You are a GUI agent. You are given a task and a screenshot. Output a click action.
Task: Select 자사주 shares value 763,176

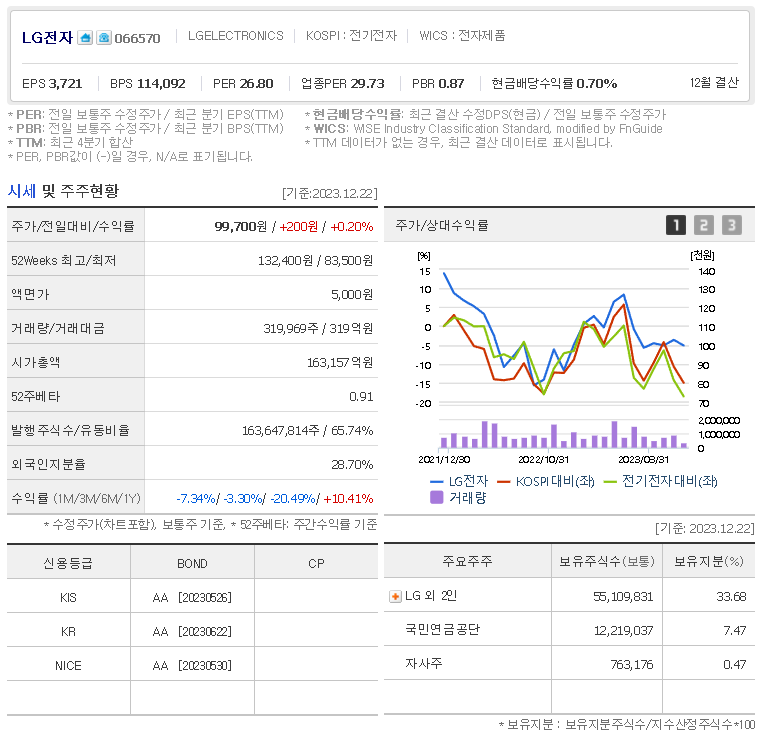click(632, 665)
